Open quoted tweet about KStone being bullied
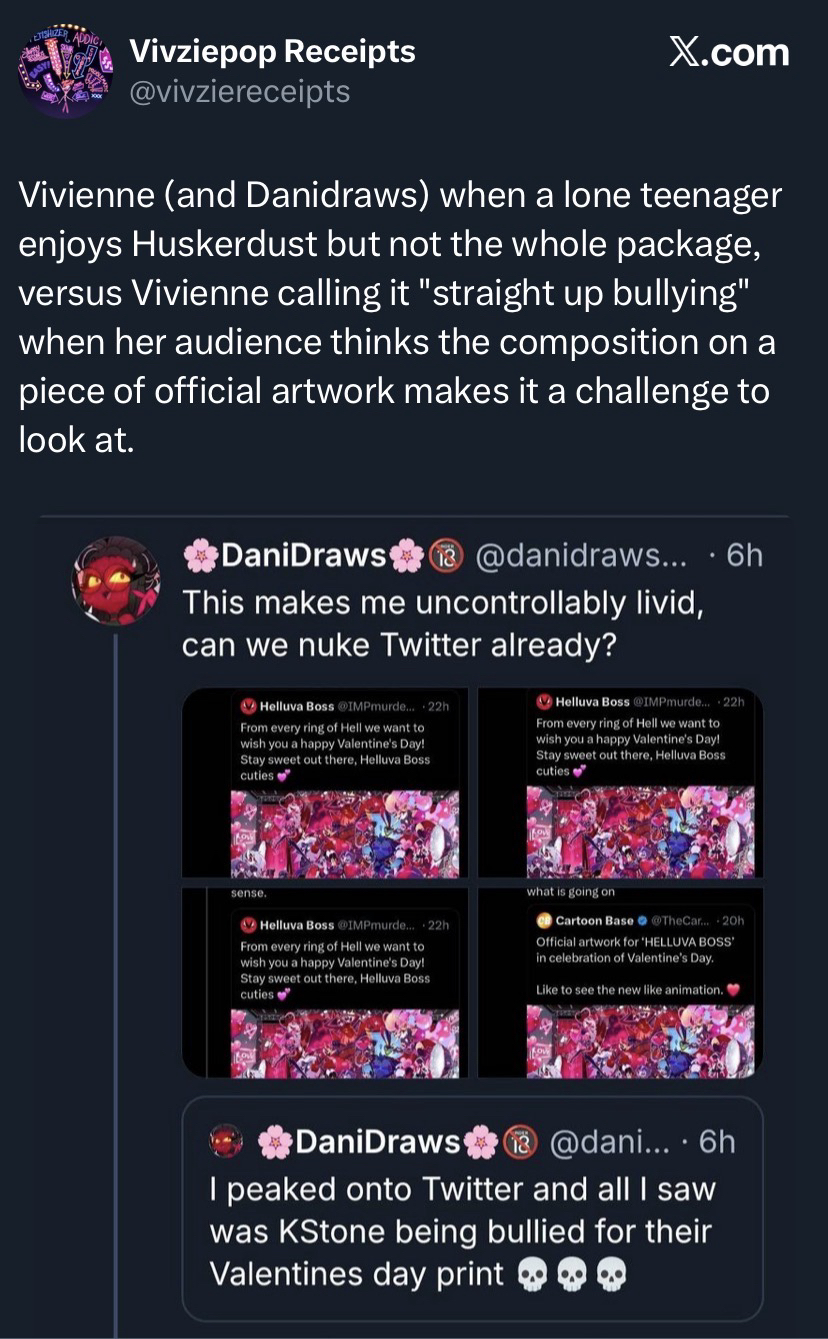 pyautogui.click(x=472, y=1232)
